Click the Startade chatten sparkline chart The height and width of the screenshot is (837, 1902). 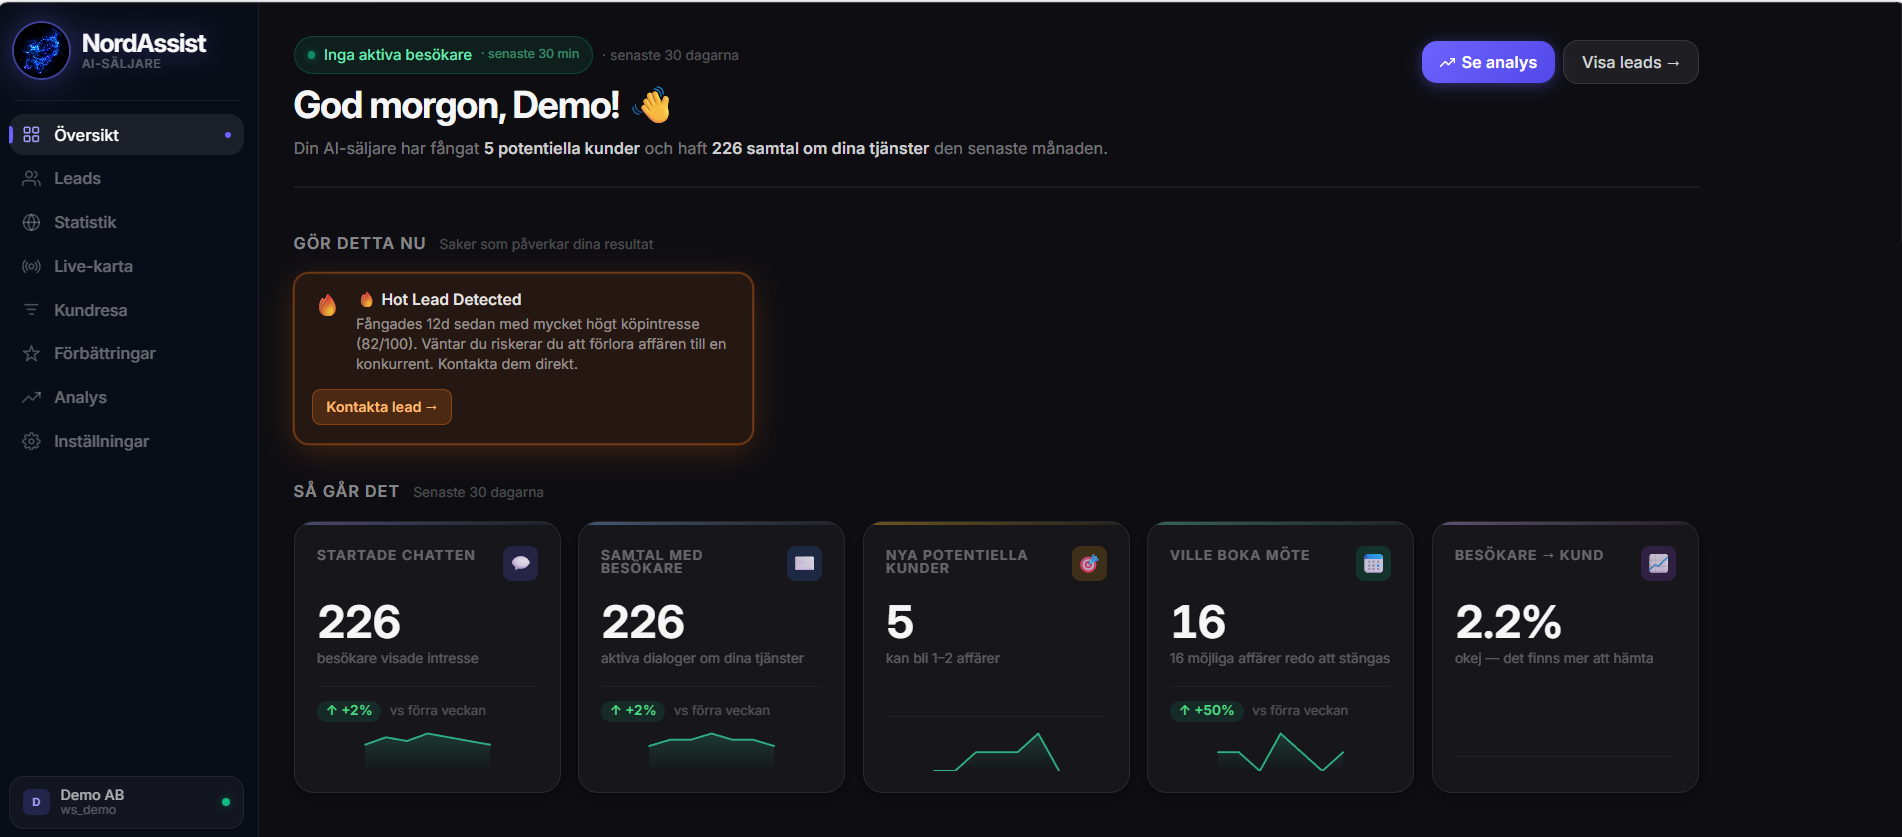[427, 750]
